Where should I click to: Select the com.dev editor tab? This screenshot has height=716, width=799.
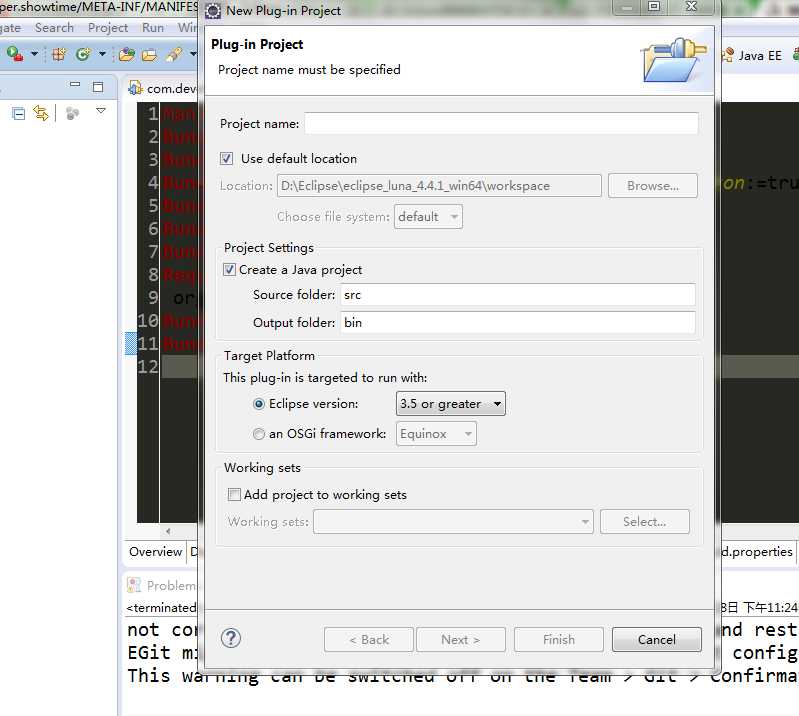point(163,88)
